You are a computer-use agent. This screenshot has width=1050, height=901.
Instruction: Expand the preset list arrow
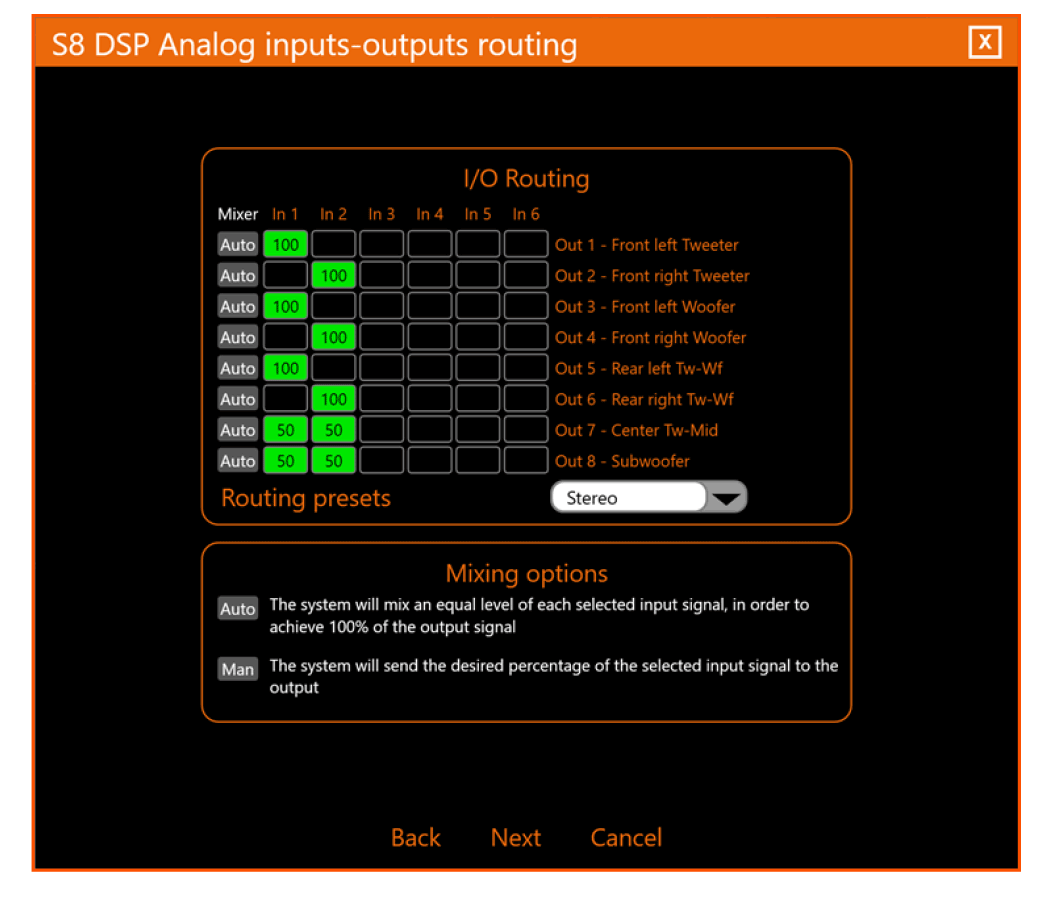point(726,496)
